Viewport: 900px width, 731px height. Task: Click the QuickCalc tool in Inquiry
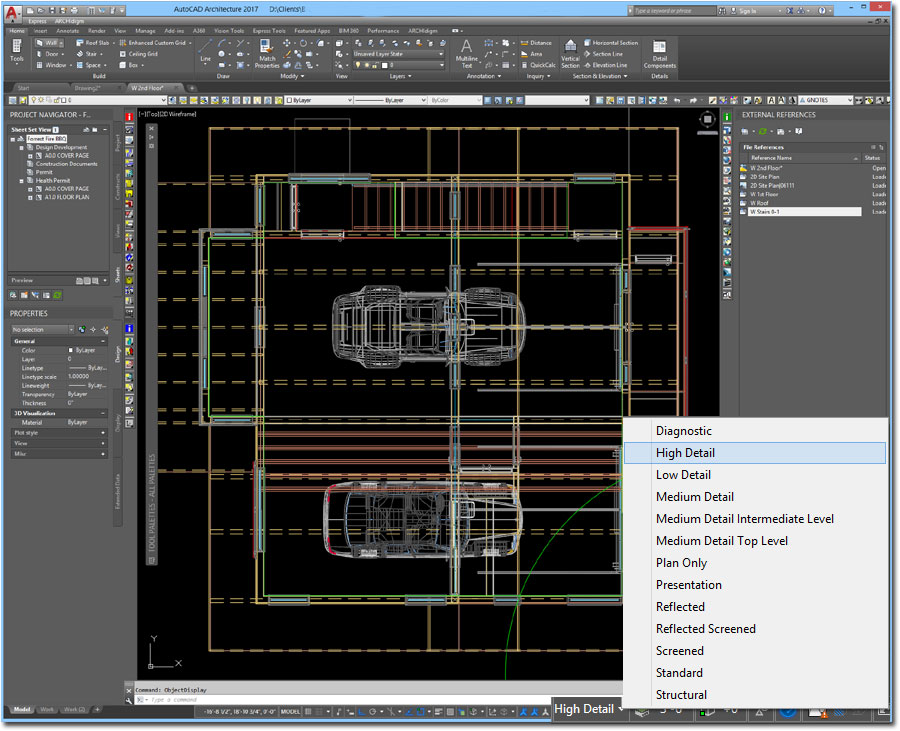tap(537, 65)
